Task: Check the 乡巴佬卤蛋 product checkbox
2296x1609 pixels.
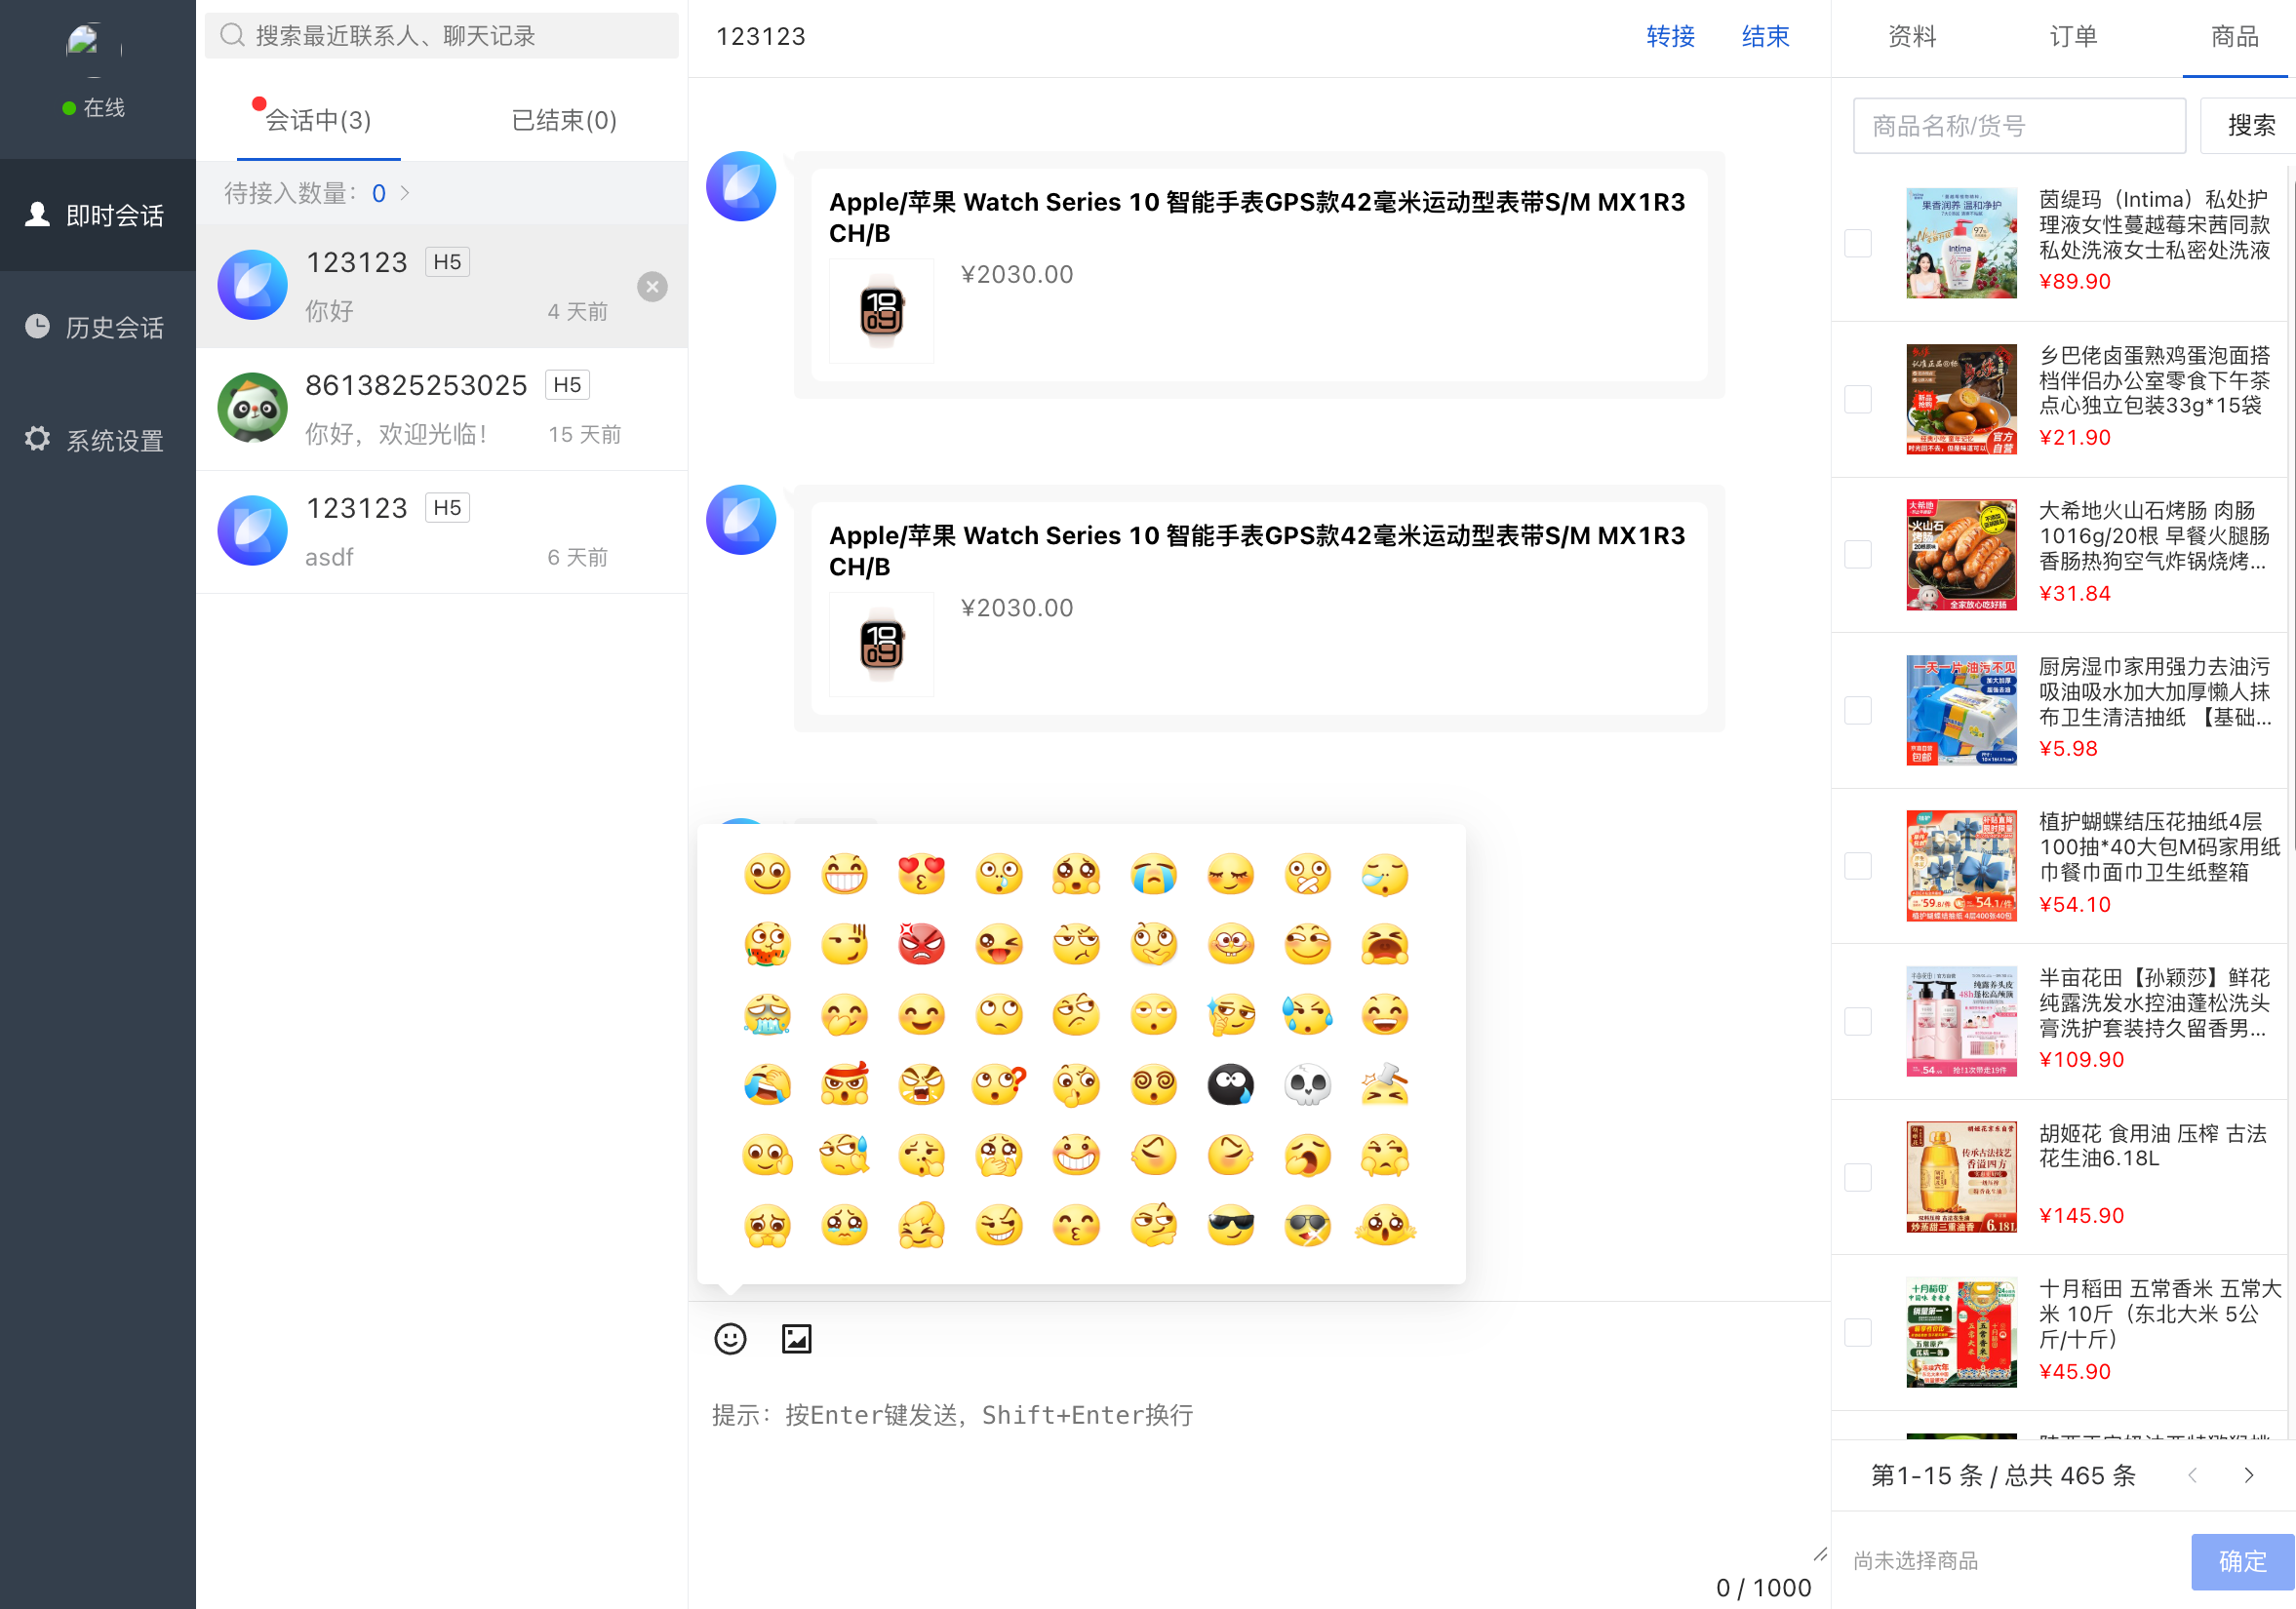Action: (1857, 399)
